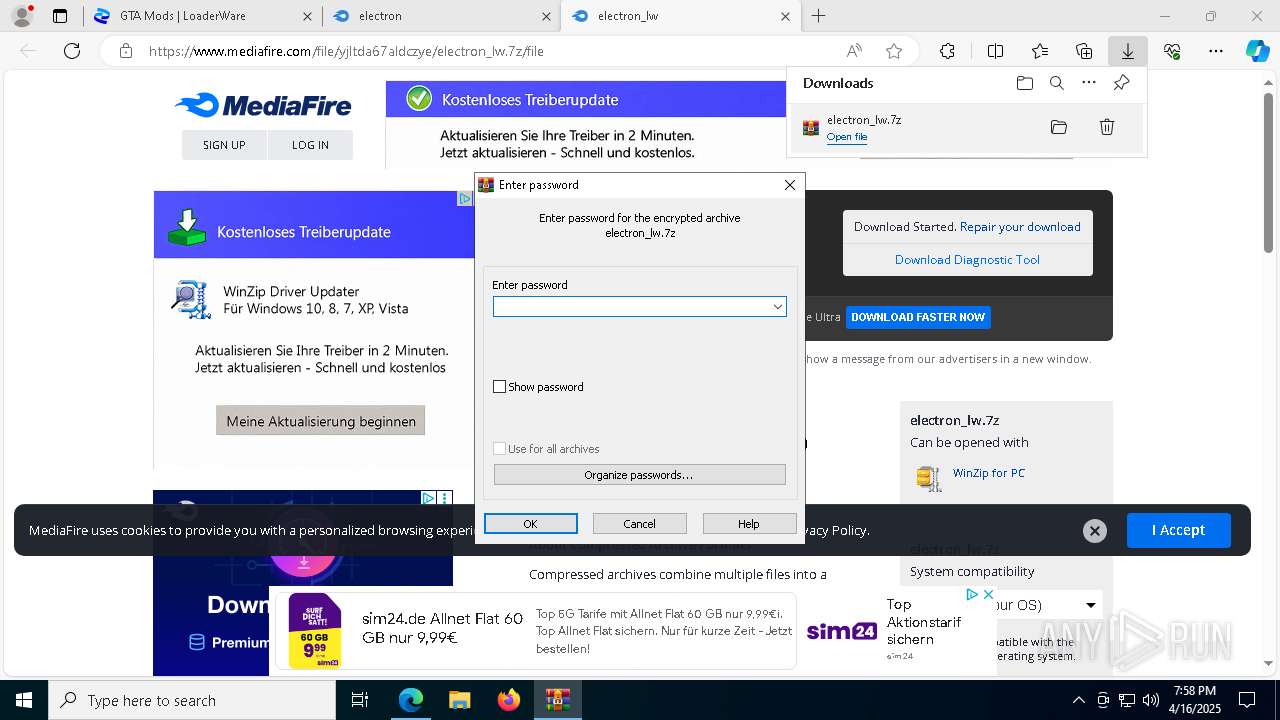Close the electron_lw tab
This screenshot has height=720, width=1280.
[x=785, y=16]
